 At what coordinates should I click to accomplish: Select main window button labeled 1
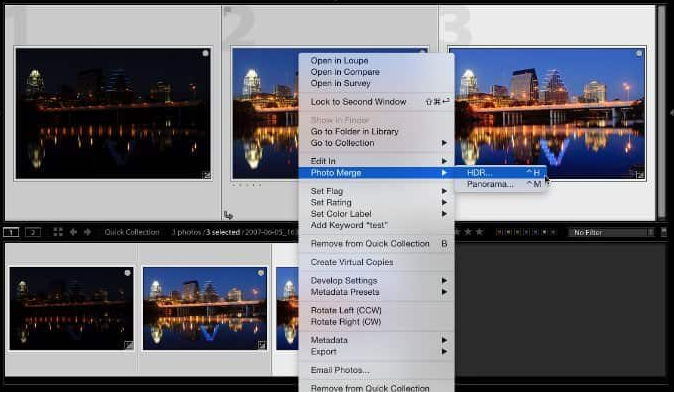[x=11, y=233]
